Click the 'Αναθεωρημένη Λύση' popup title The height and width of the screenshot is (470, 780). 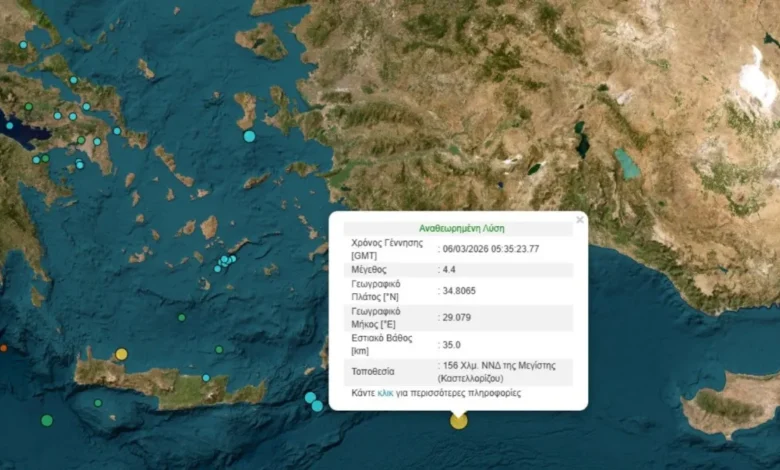click(459, 228)
